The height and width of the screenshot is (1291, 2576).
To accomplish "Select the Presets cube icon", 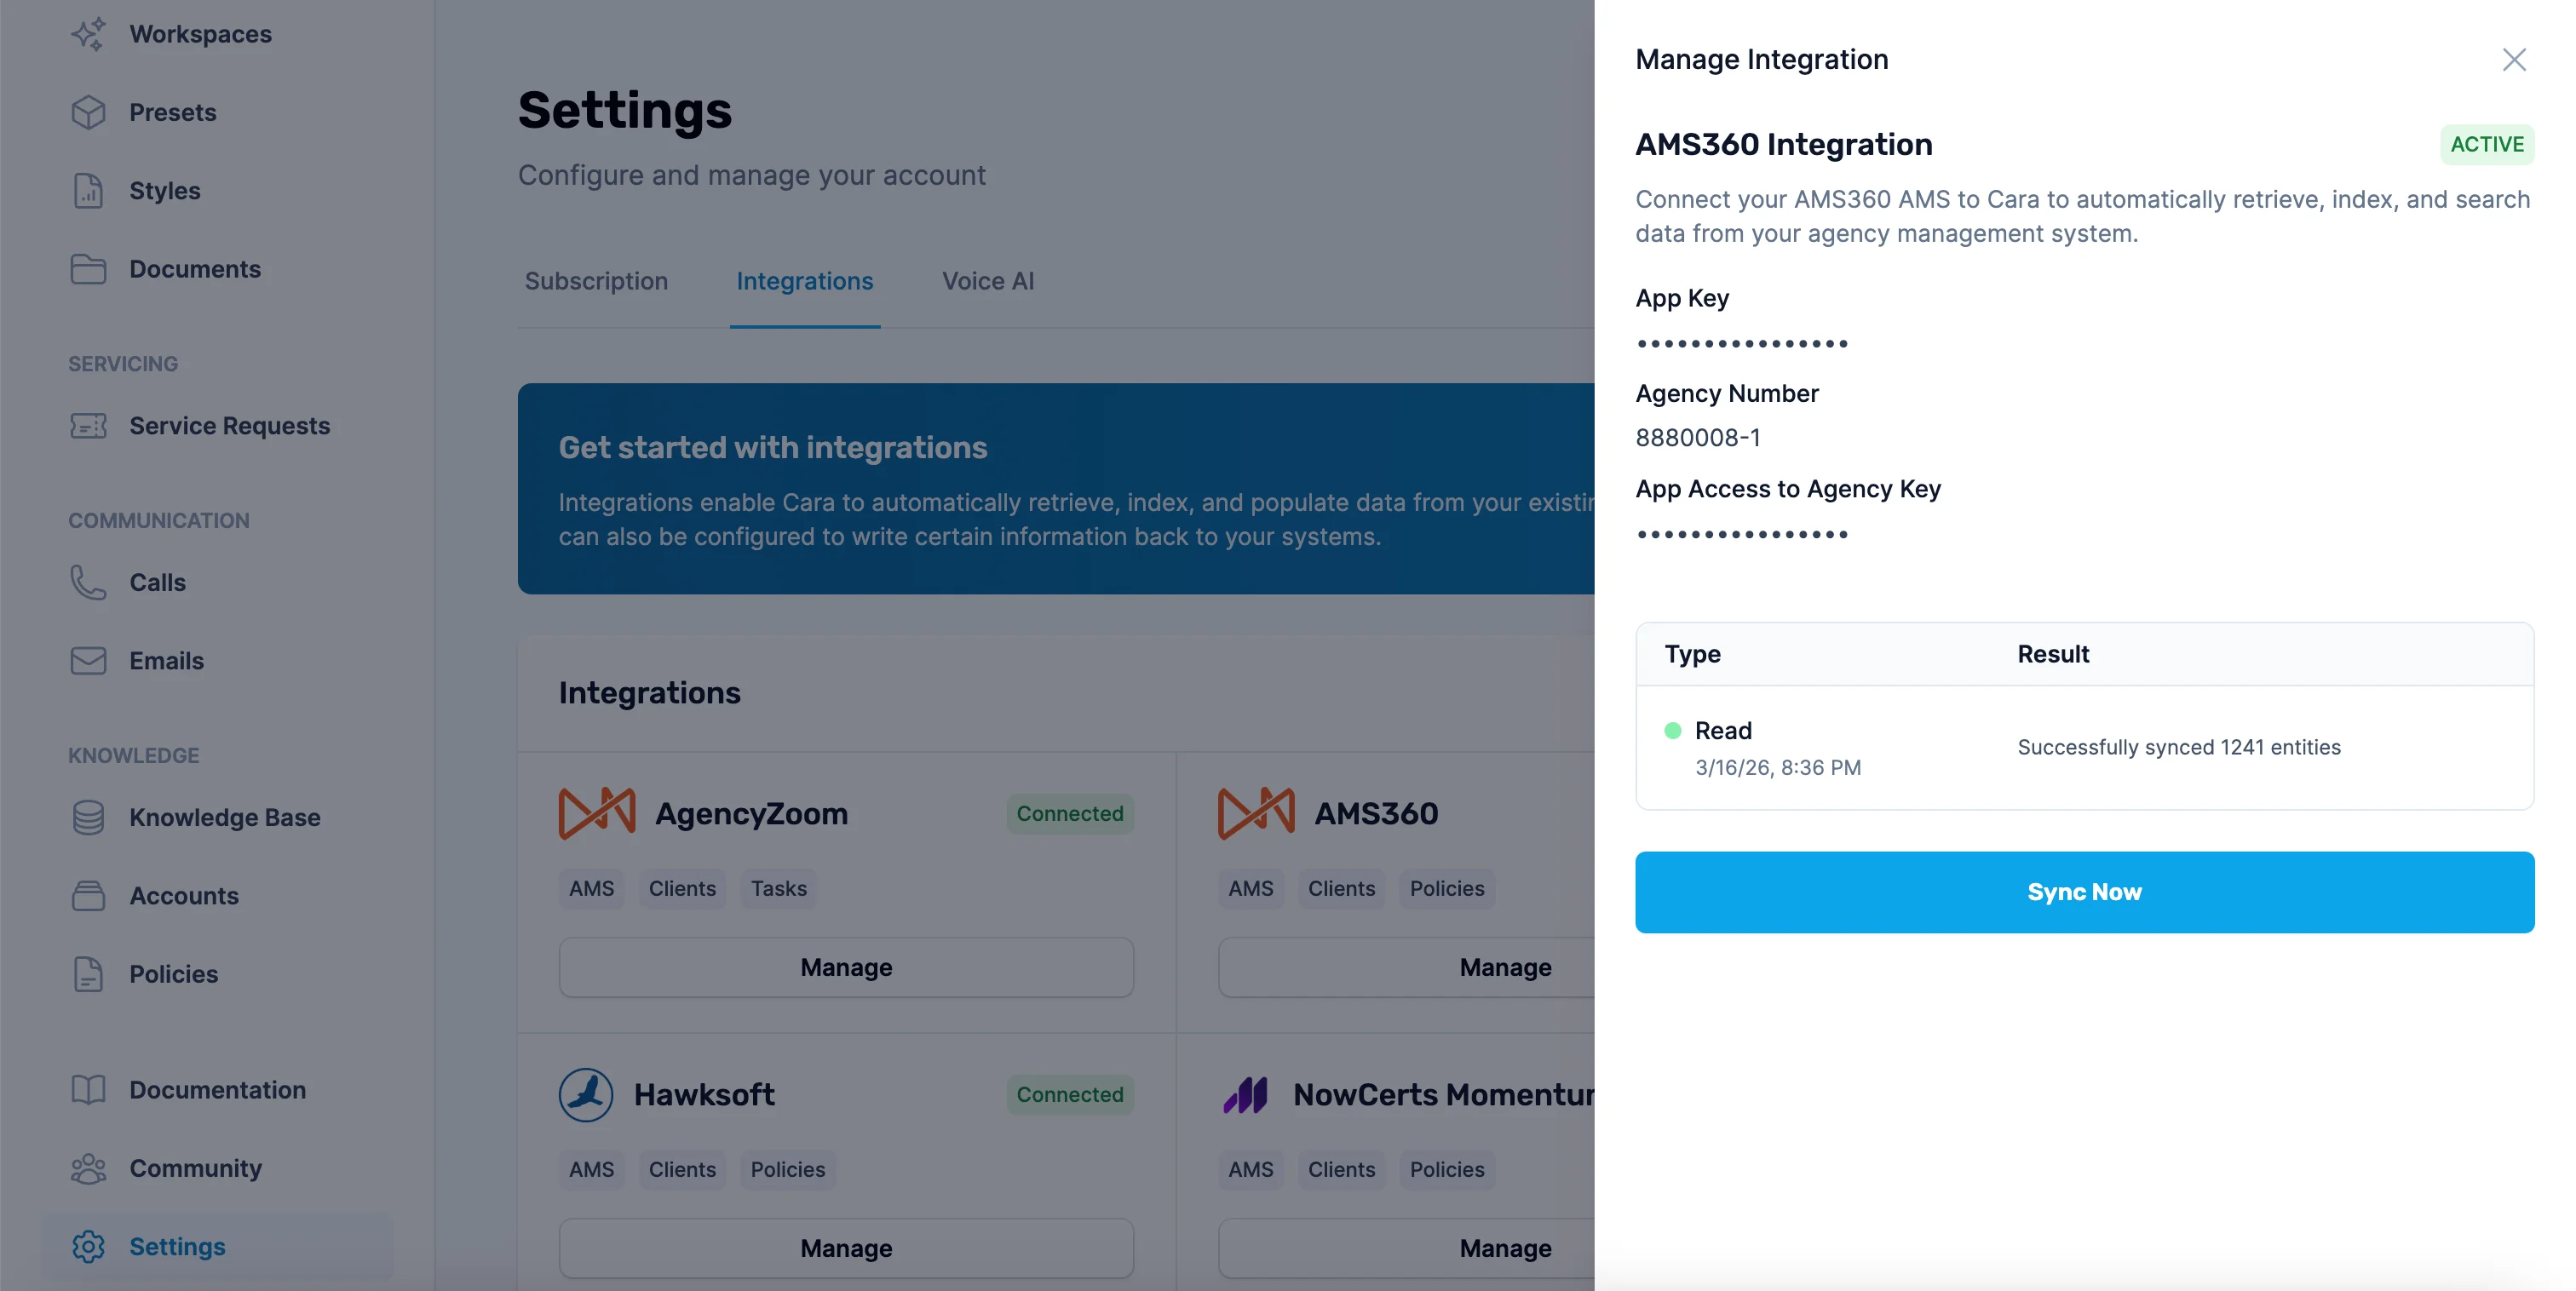I will coord(88,112).
